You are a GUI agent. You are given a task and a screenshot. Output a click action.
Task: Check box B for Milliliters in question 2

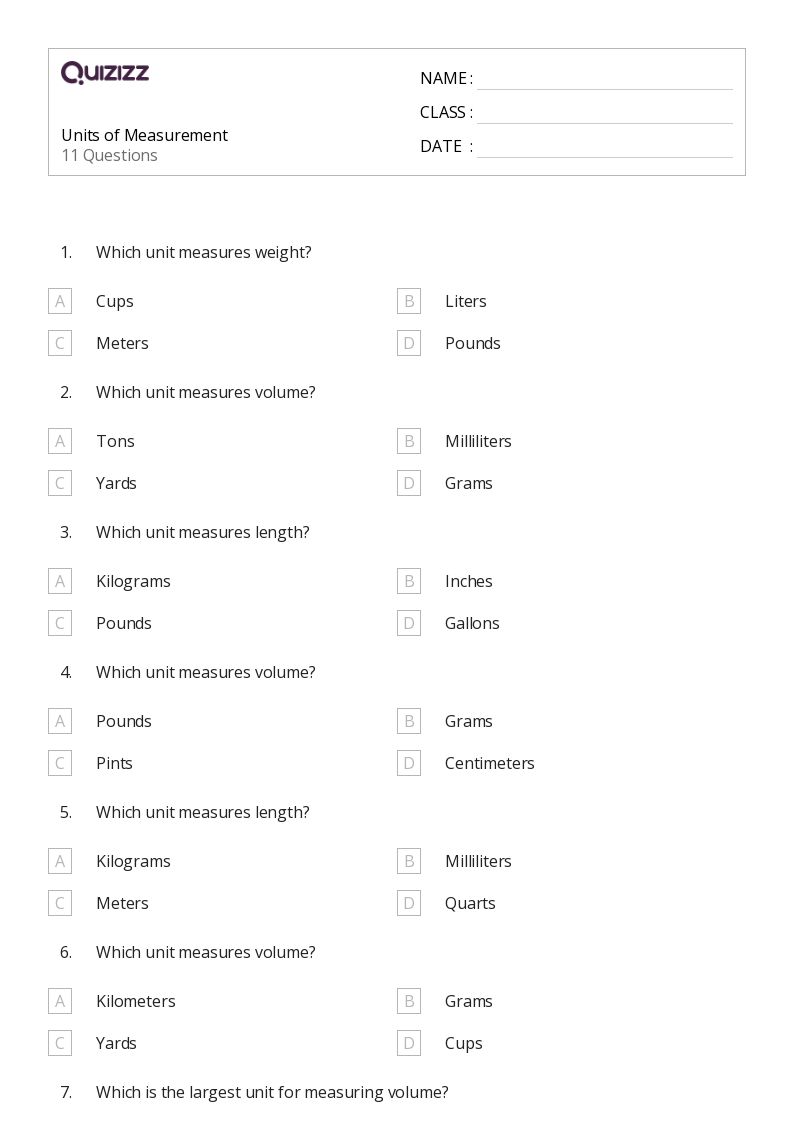[x=409, y=441]
